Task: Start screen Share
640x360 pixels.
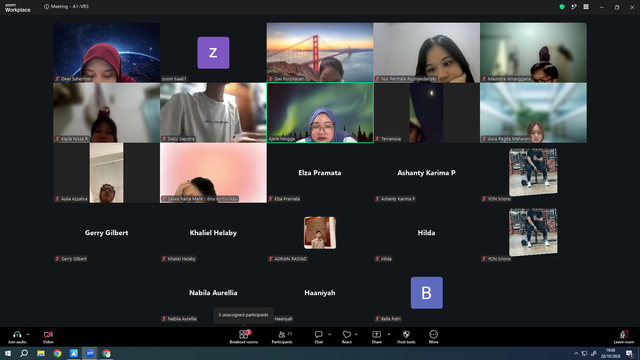Action: tap(376, 337)
